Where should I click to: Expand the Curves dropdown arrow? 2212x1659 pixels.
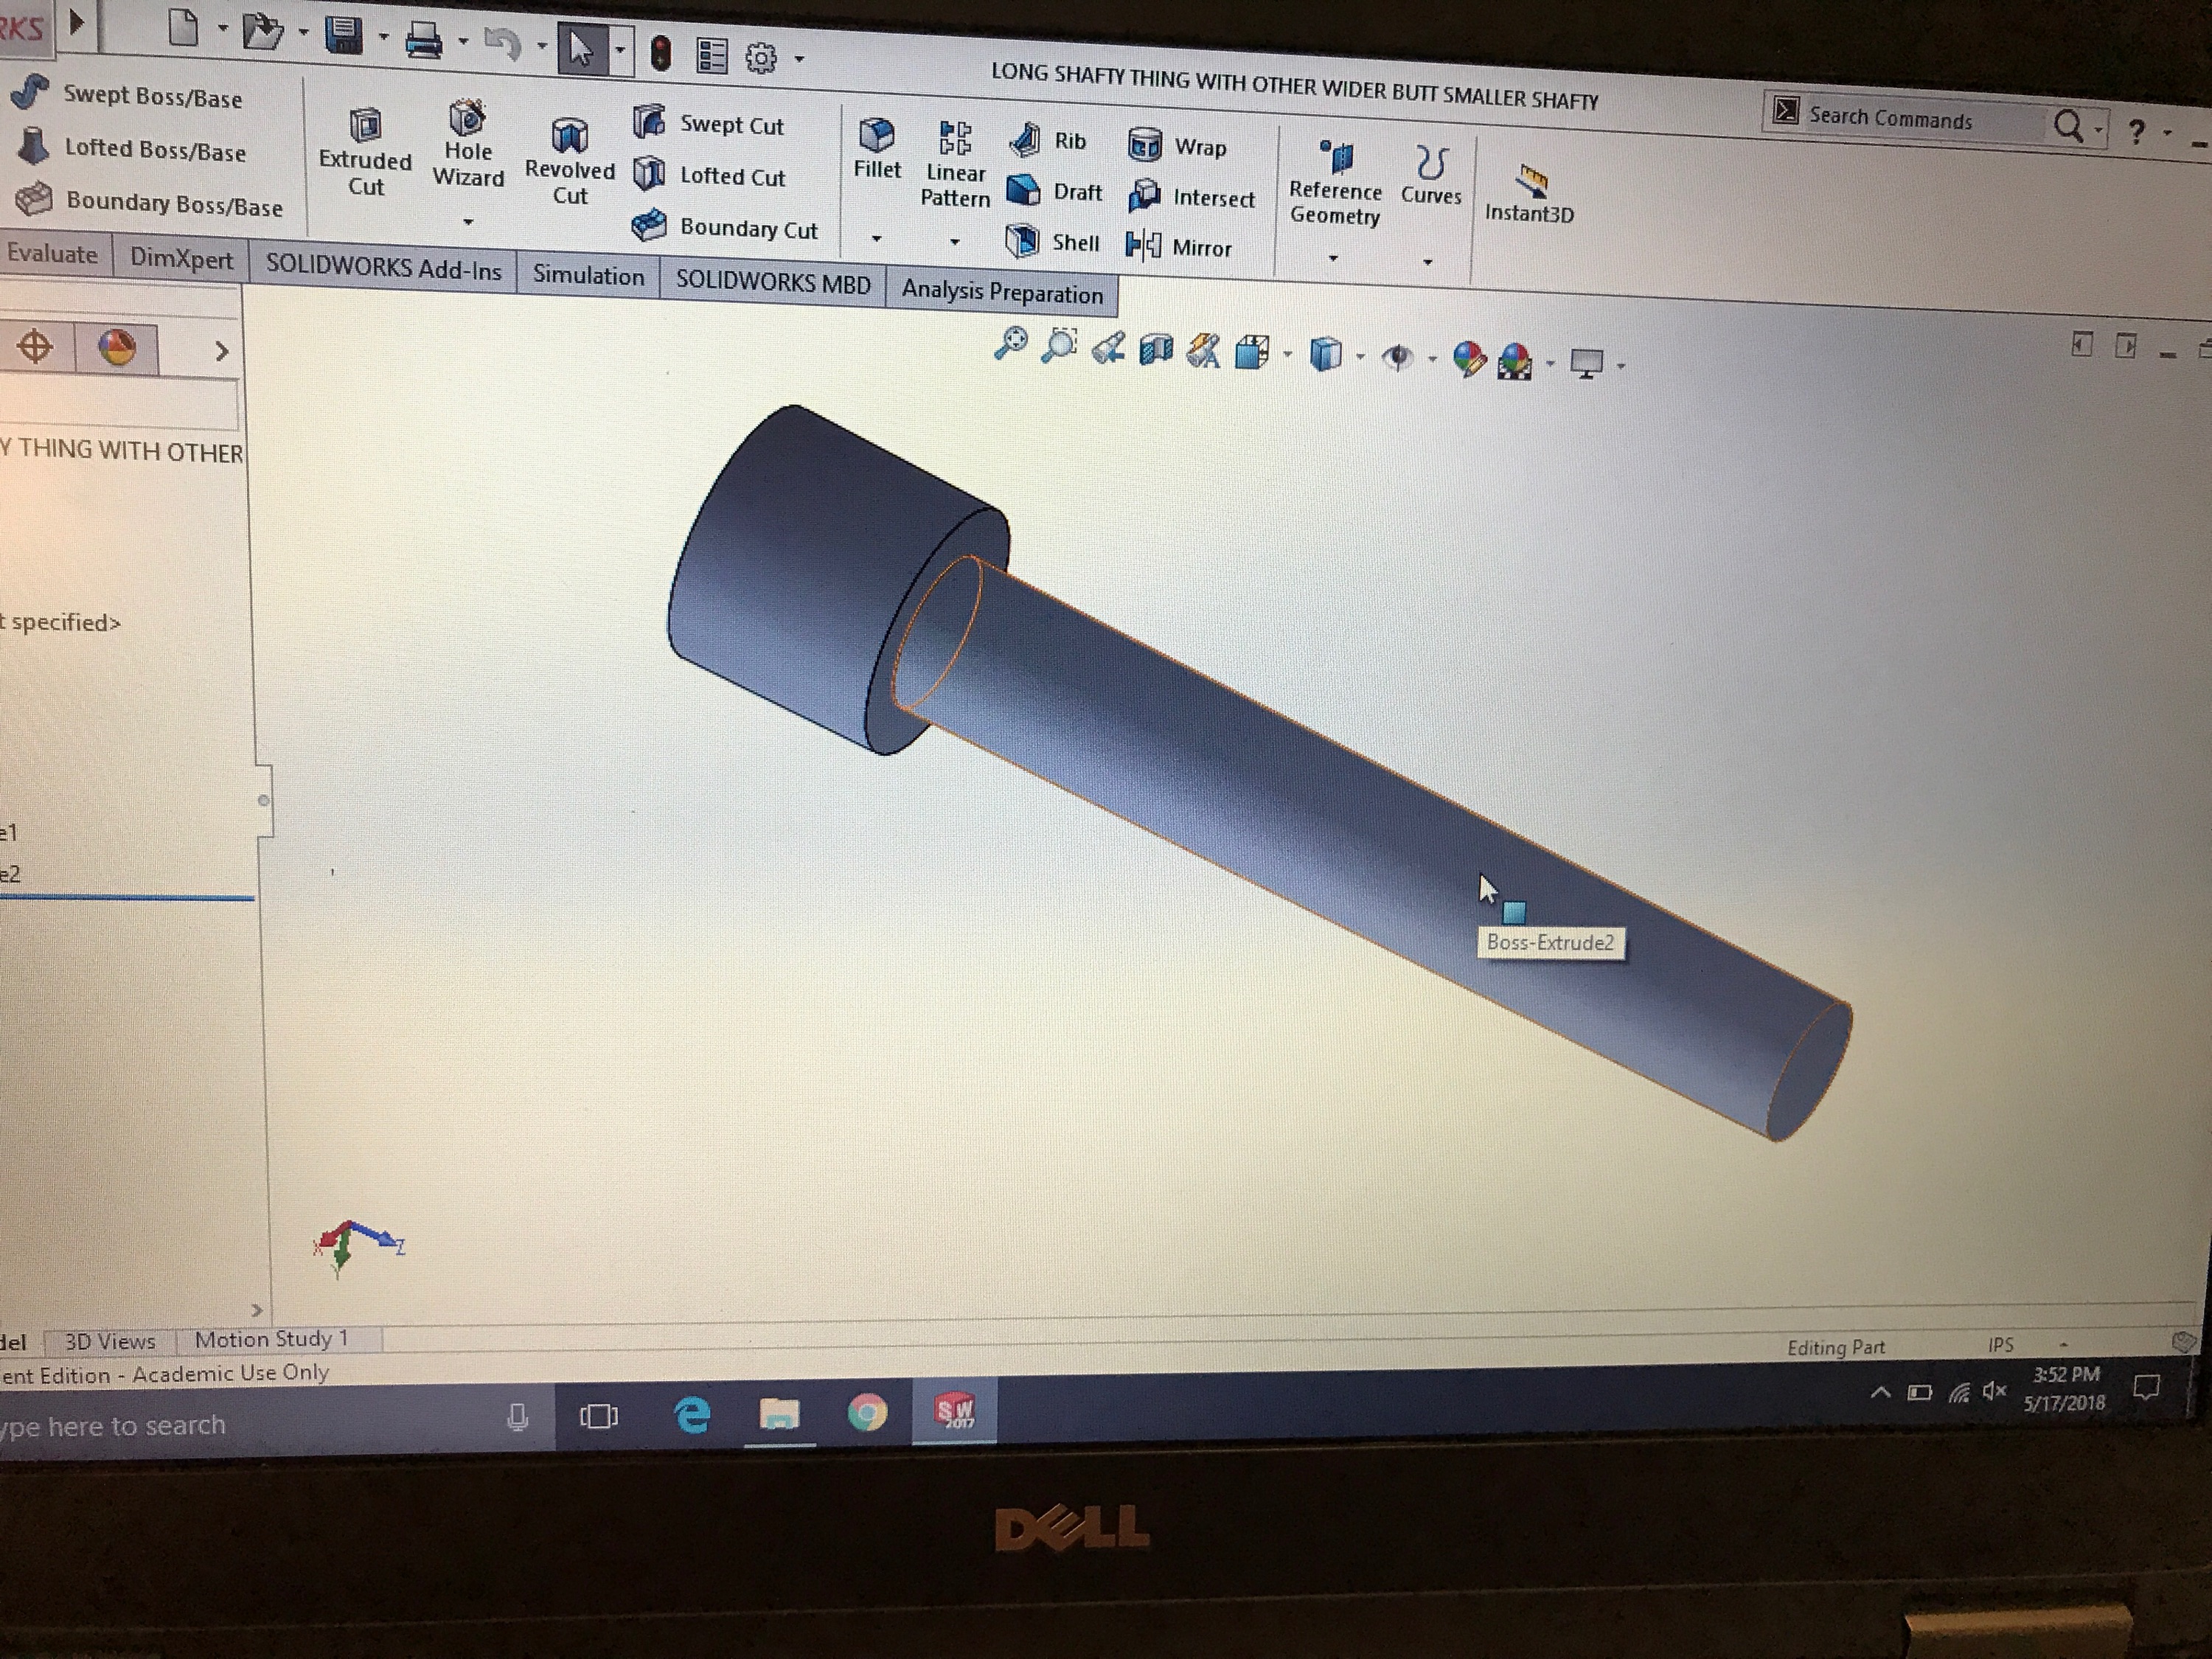pos(1427,262)
